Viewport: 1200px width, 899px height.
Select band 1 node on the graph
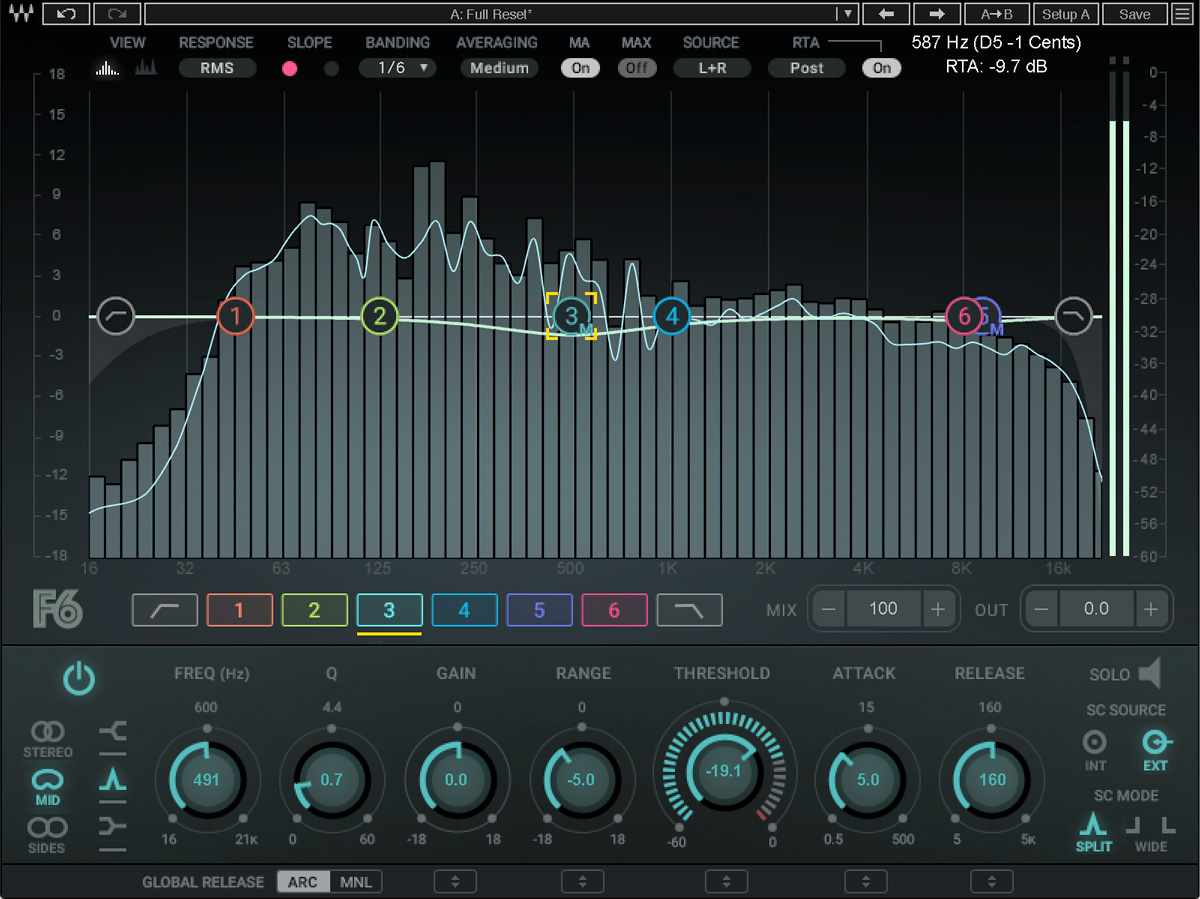236,317
